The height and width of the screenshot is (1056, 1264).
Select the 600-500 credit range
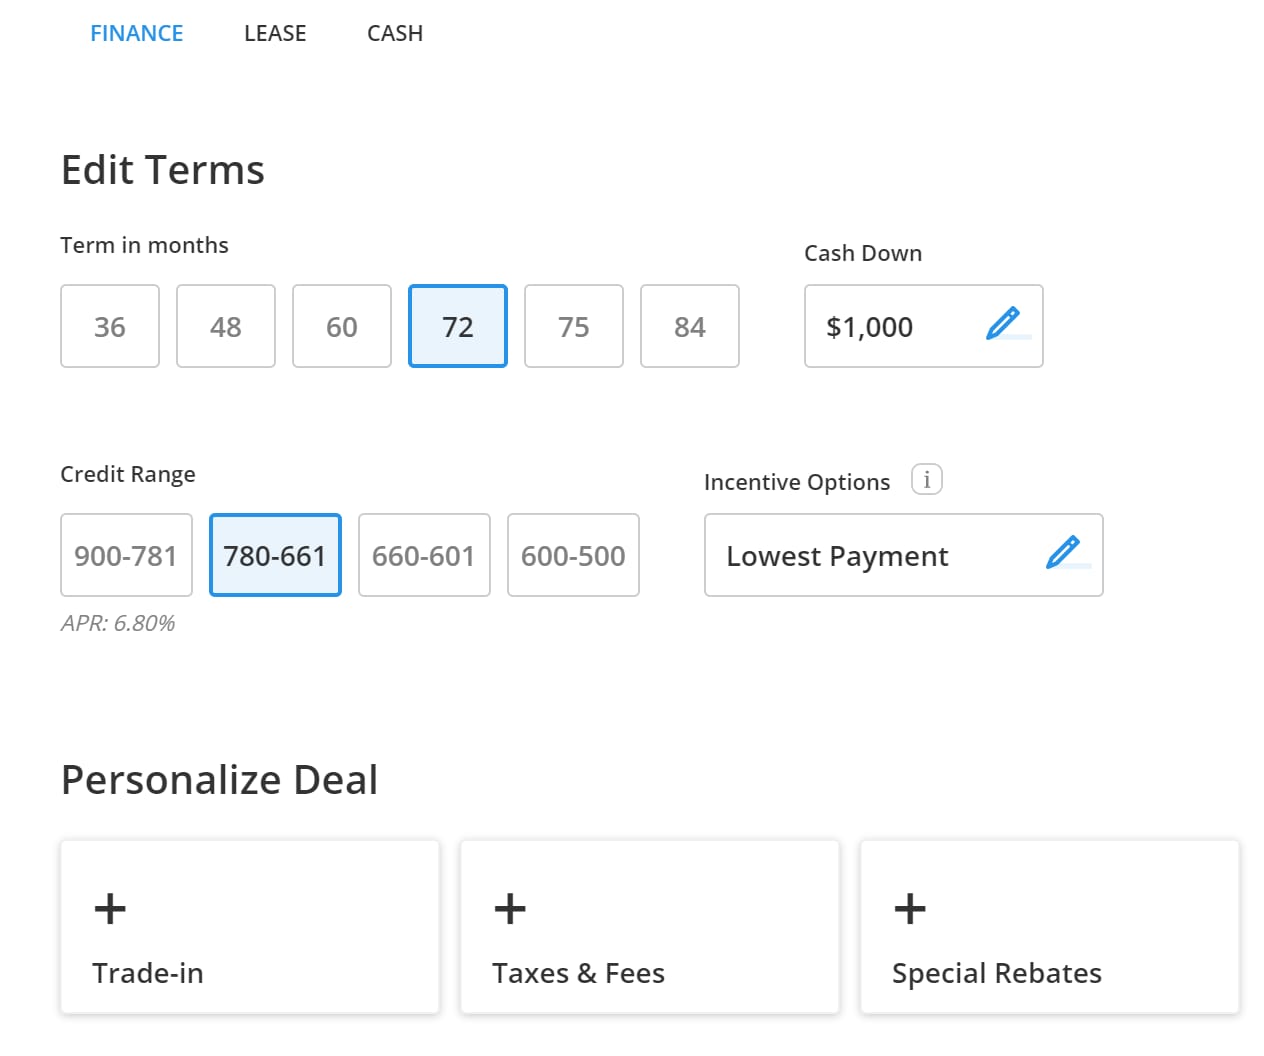pos(573,556)
